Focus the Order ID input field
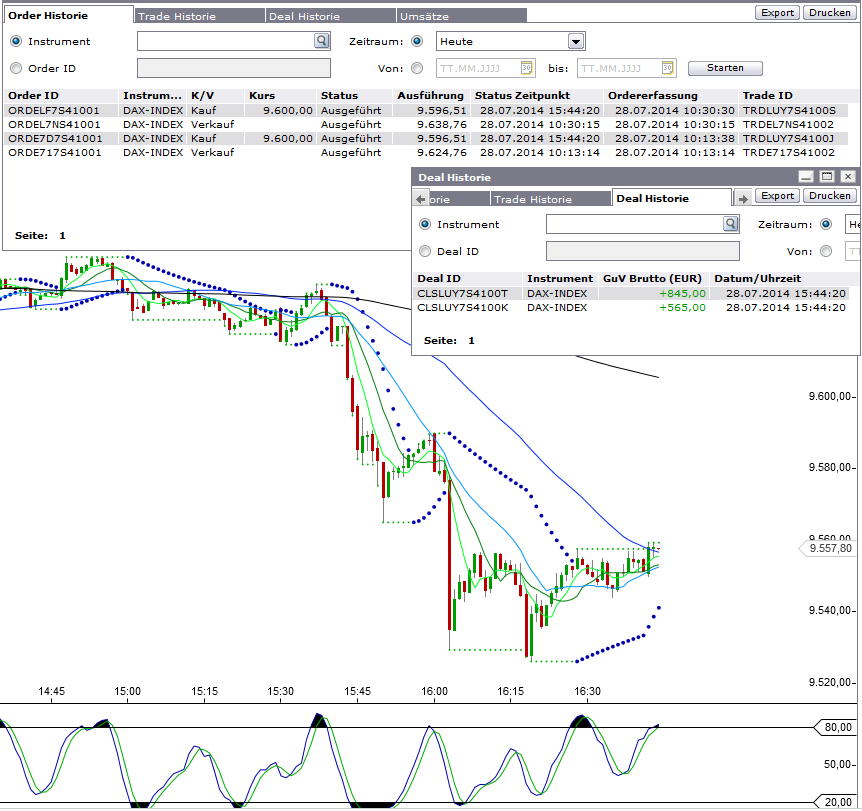The image size is (862, 811). (234, 68)
